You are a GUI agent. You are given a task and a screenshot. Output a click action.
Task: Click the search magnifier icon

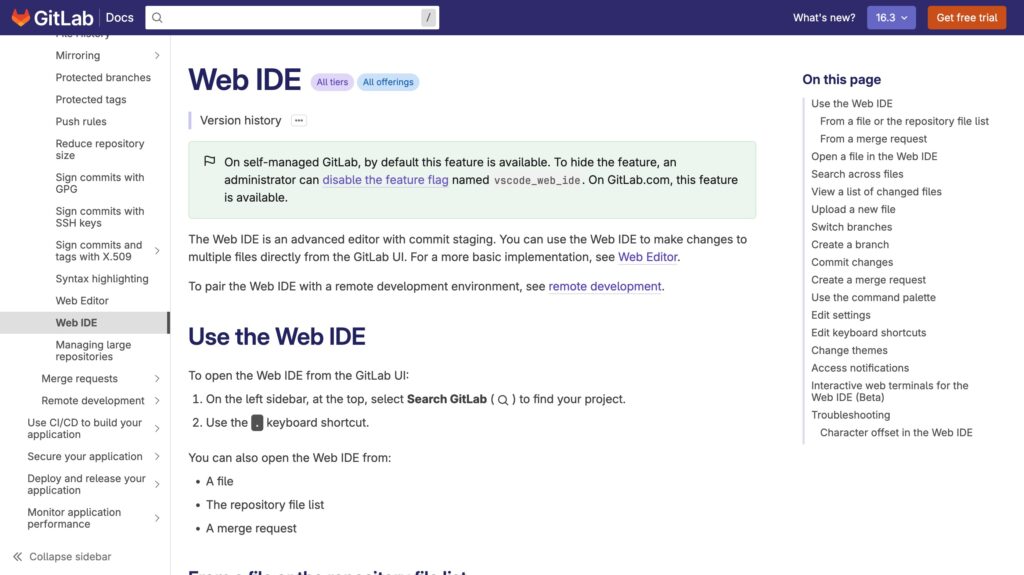point(157,17)
